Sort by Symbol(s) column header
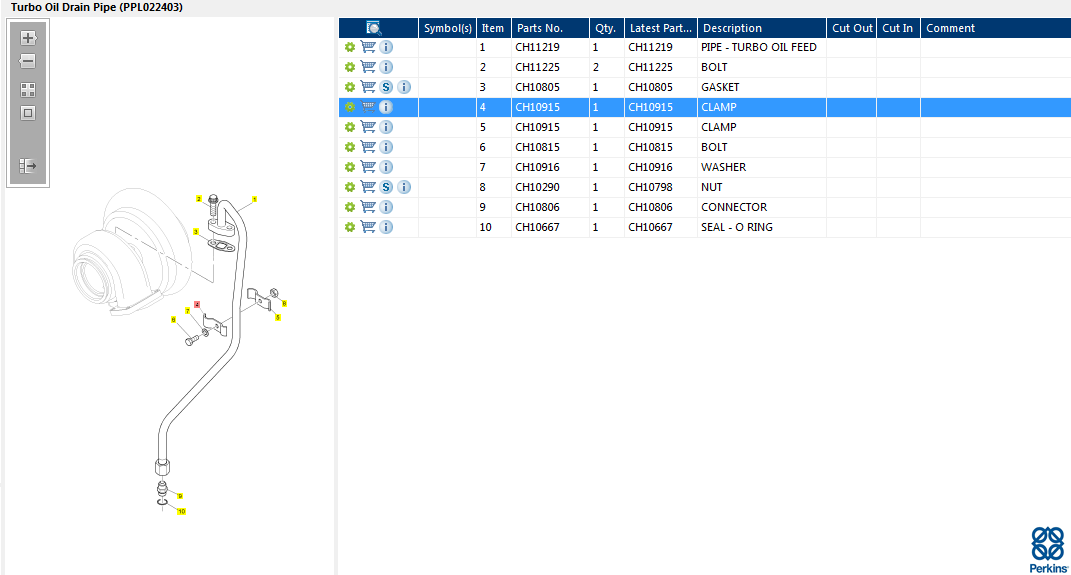This screenshot has width=1071, height=575. (x=447, y=28)
